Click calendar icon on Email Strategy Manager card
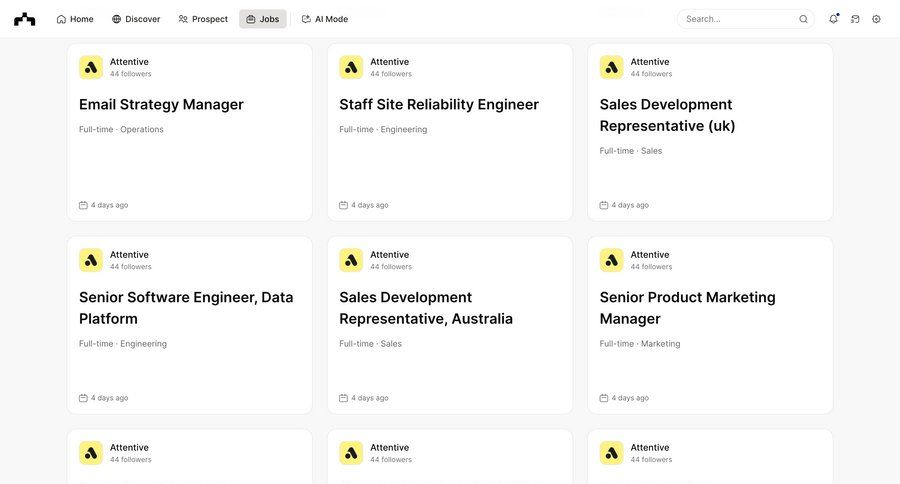 (x=83, y=205)
